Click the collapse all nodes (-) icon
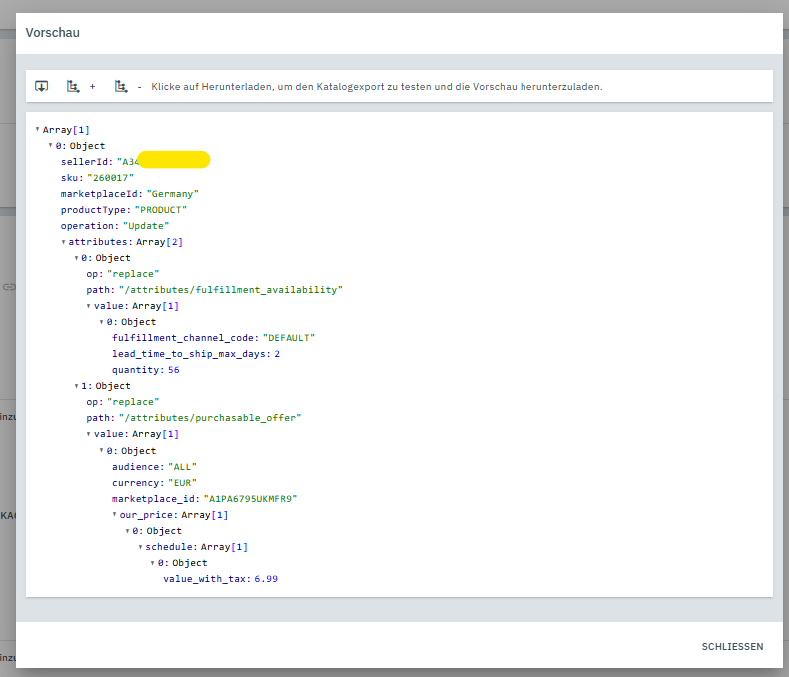Image resolution: width=789 pixels, height=677 pixels. pos(121,86)
